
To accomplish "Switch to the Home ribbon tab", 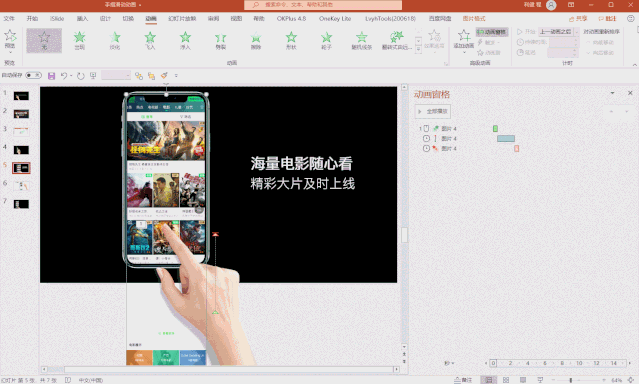I will click(x=32, y=19).
